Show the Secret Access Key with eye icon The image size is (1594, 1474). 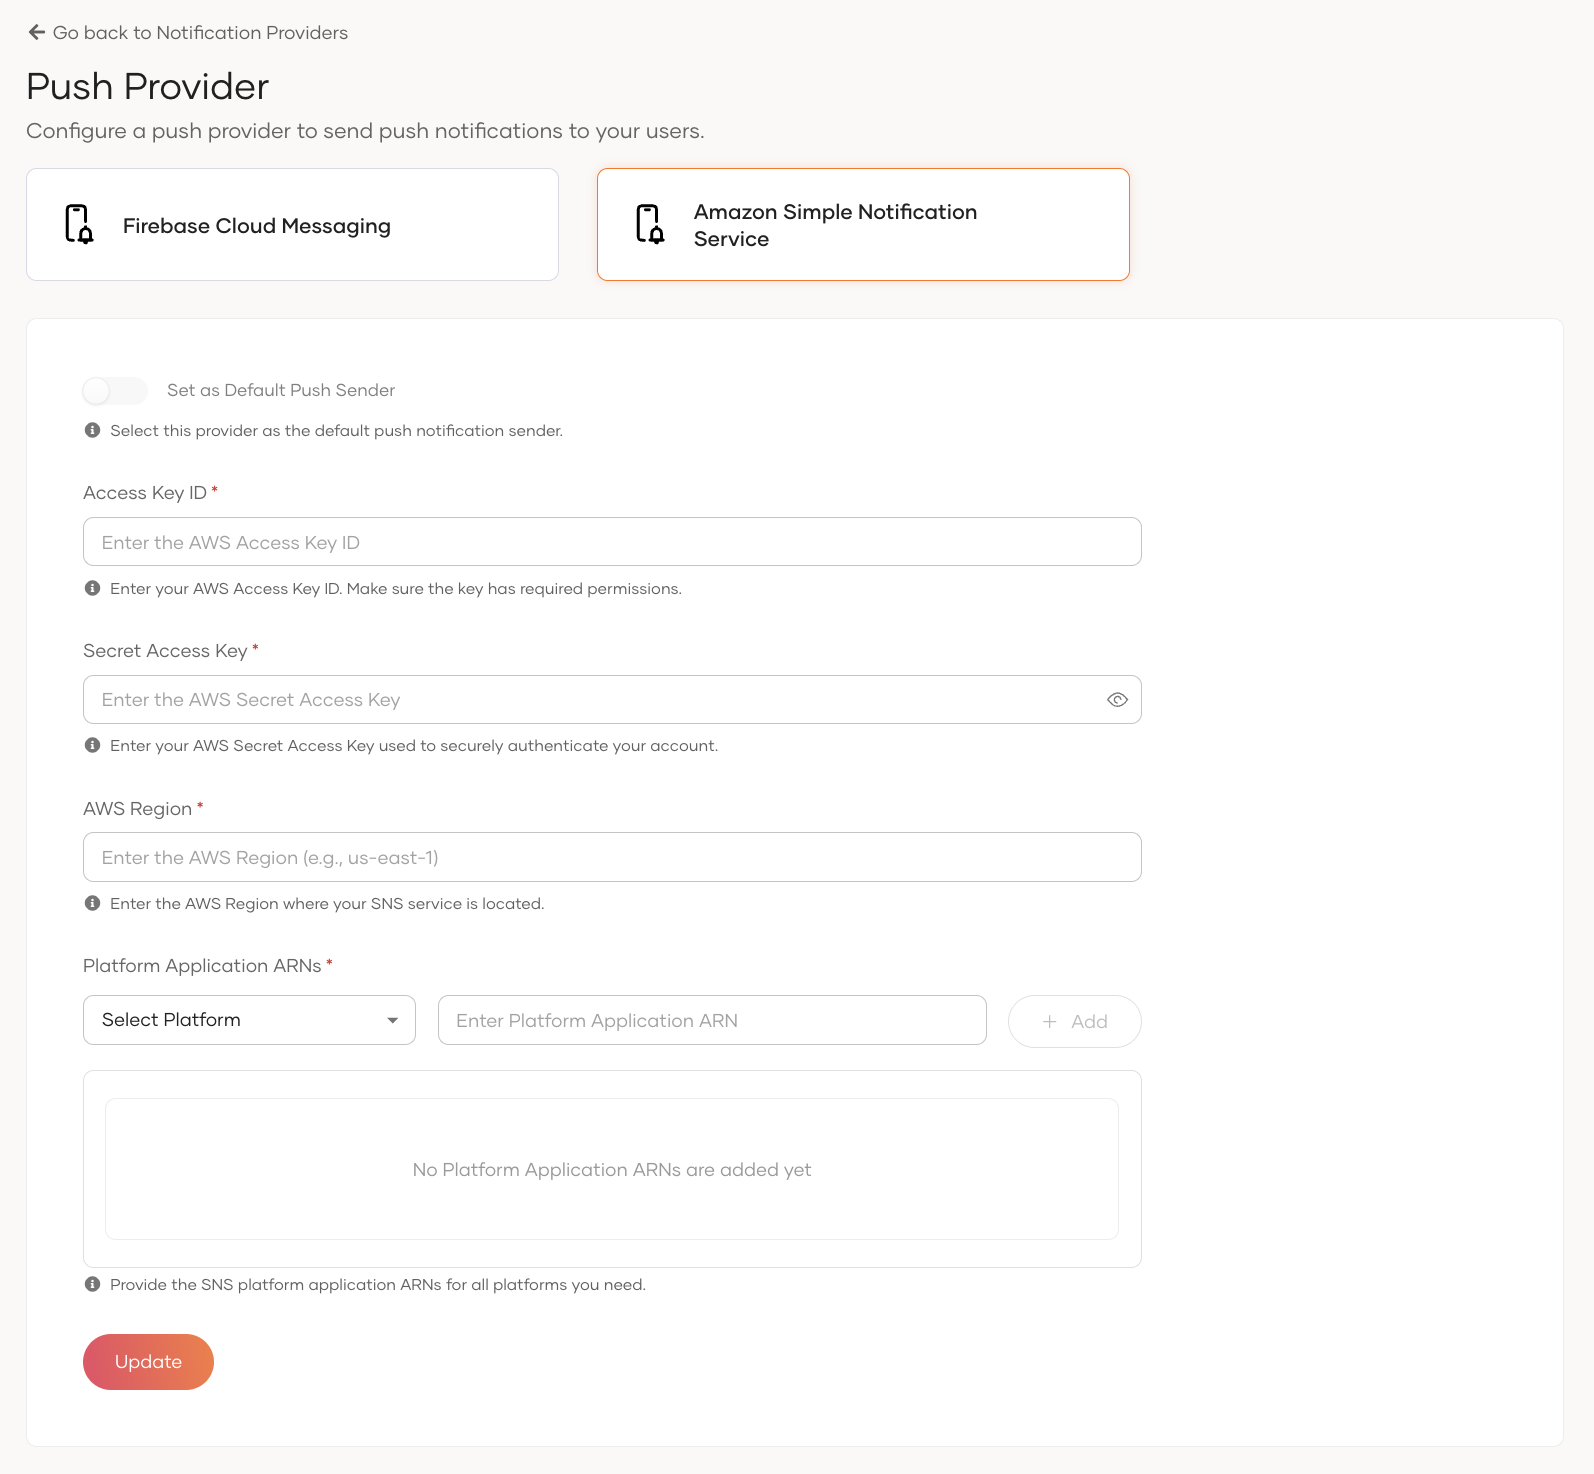[1117, 700]
